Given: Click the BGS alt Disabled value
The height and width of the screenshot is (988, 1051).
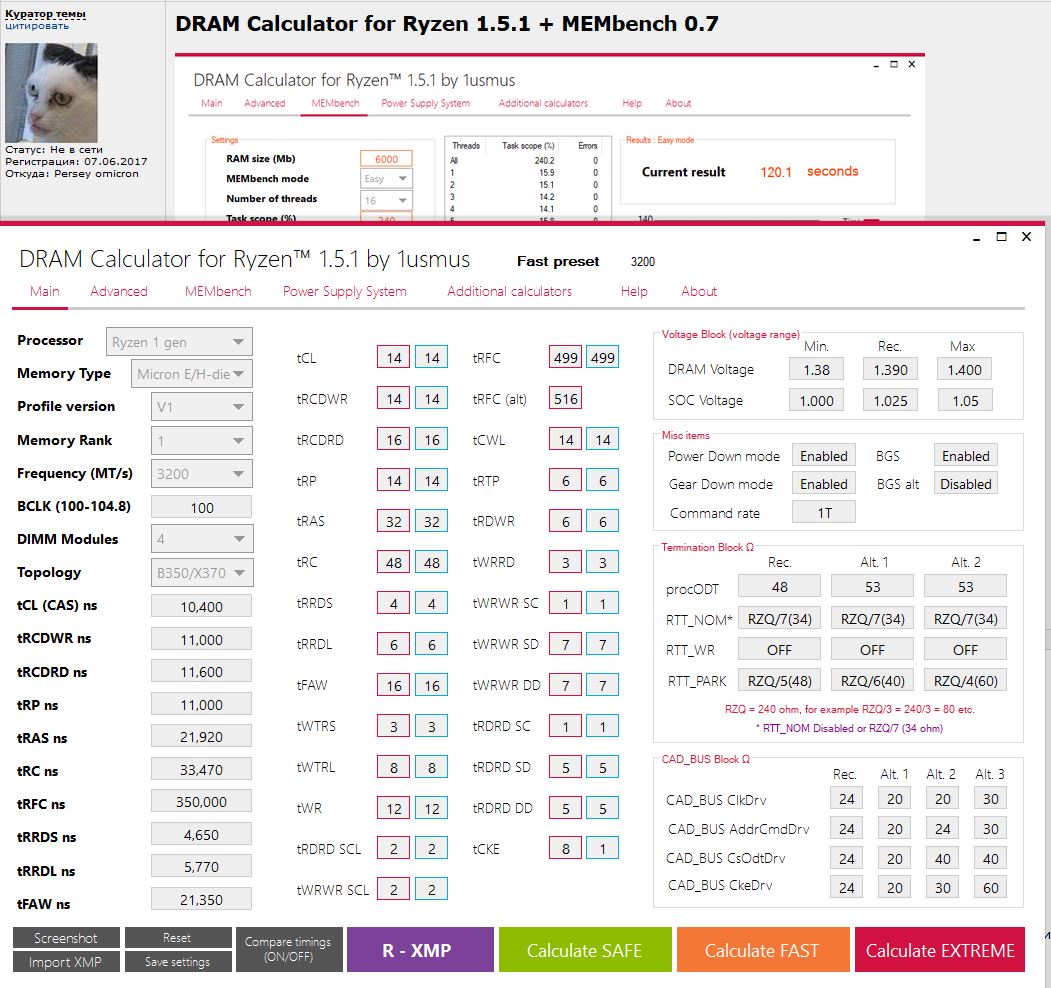Looking at the screenshot, I should click(x=965, y=484).
